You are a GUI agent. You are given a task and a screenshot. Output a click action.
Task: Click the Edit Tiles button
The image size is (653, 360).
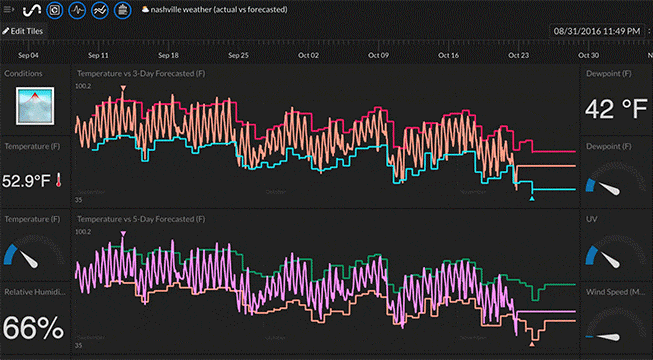pyautogui.click(x=23, y=31)
